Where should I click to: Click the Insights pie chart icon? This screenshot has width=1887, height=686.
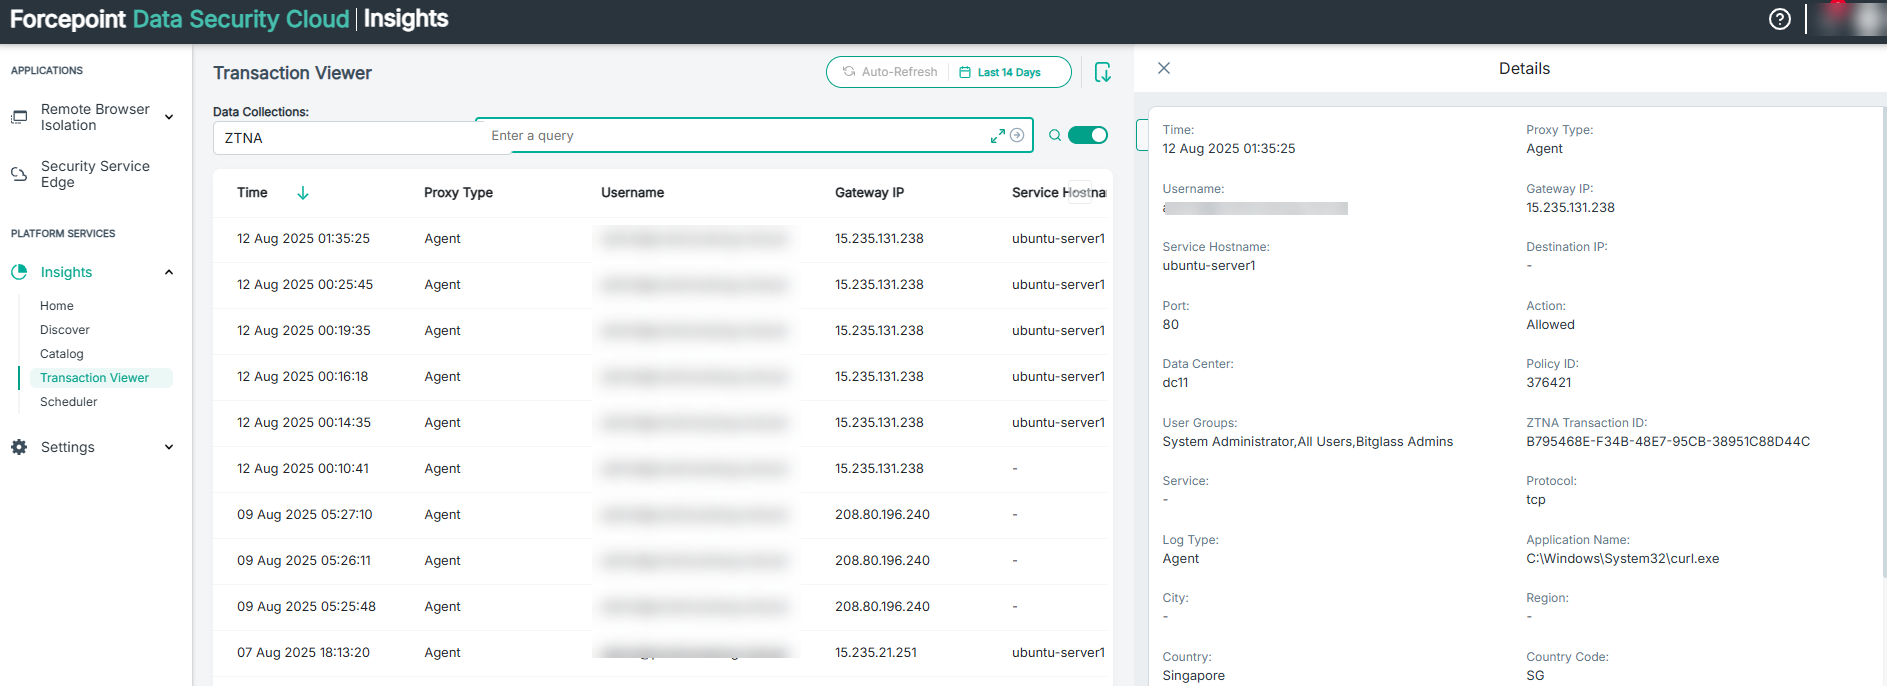19,272
